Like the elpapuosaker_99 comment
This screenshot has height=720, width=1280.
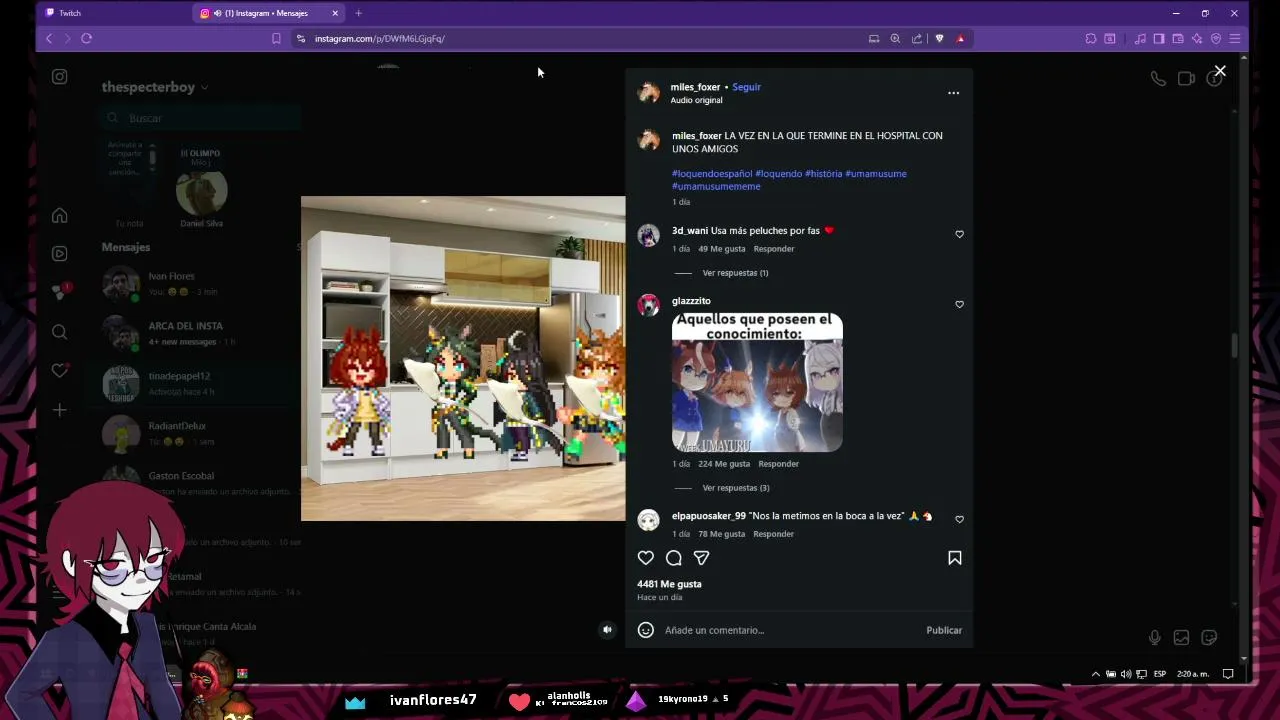point(959,519)
